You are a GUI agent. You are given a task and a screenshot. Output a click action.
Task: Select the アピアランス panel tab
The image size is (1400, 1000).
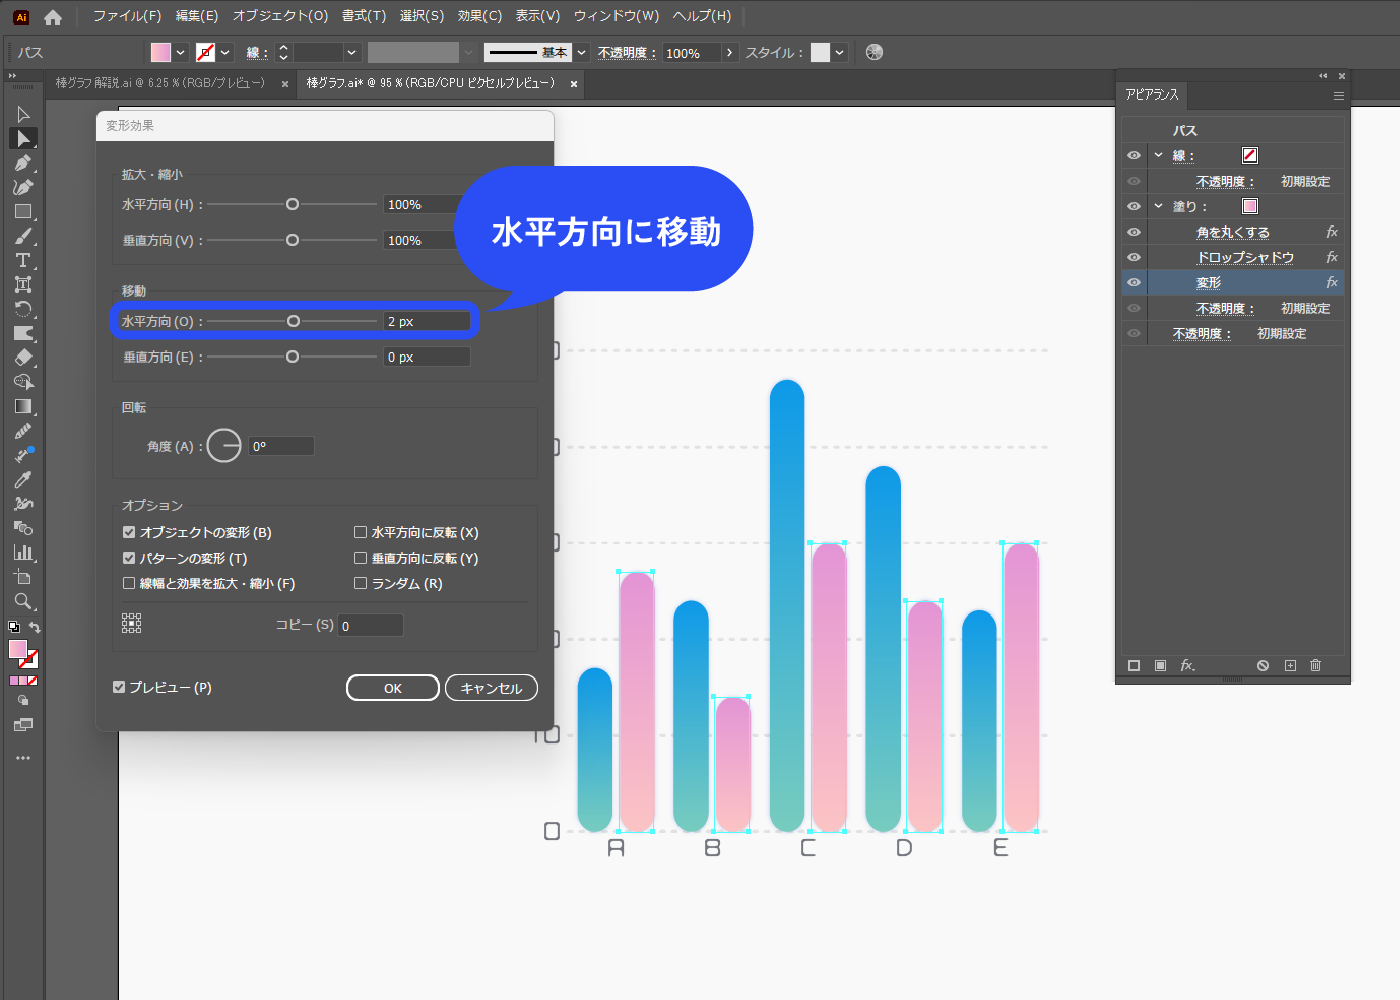point(1152,95)
